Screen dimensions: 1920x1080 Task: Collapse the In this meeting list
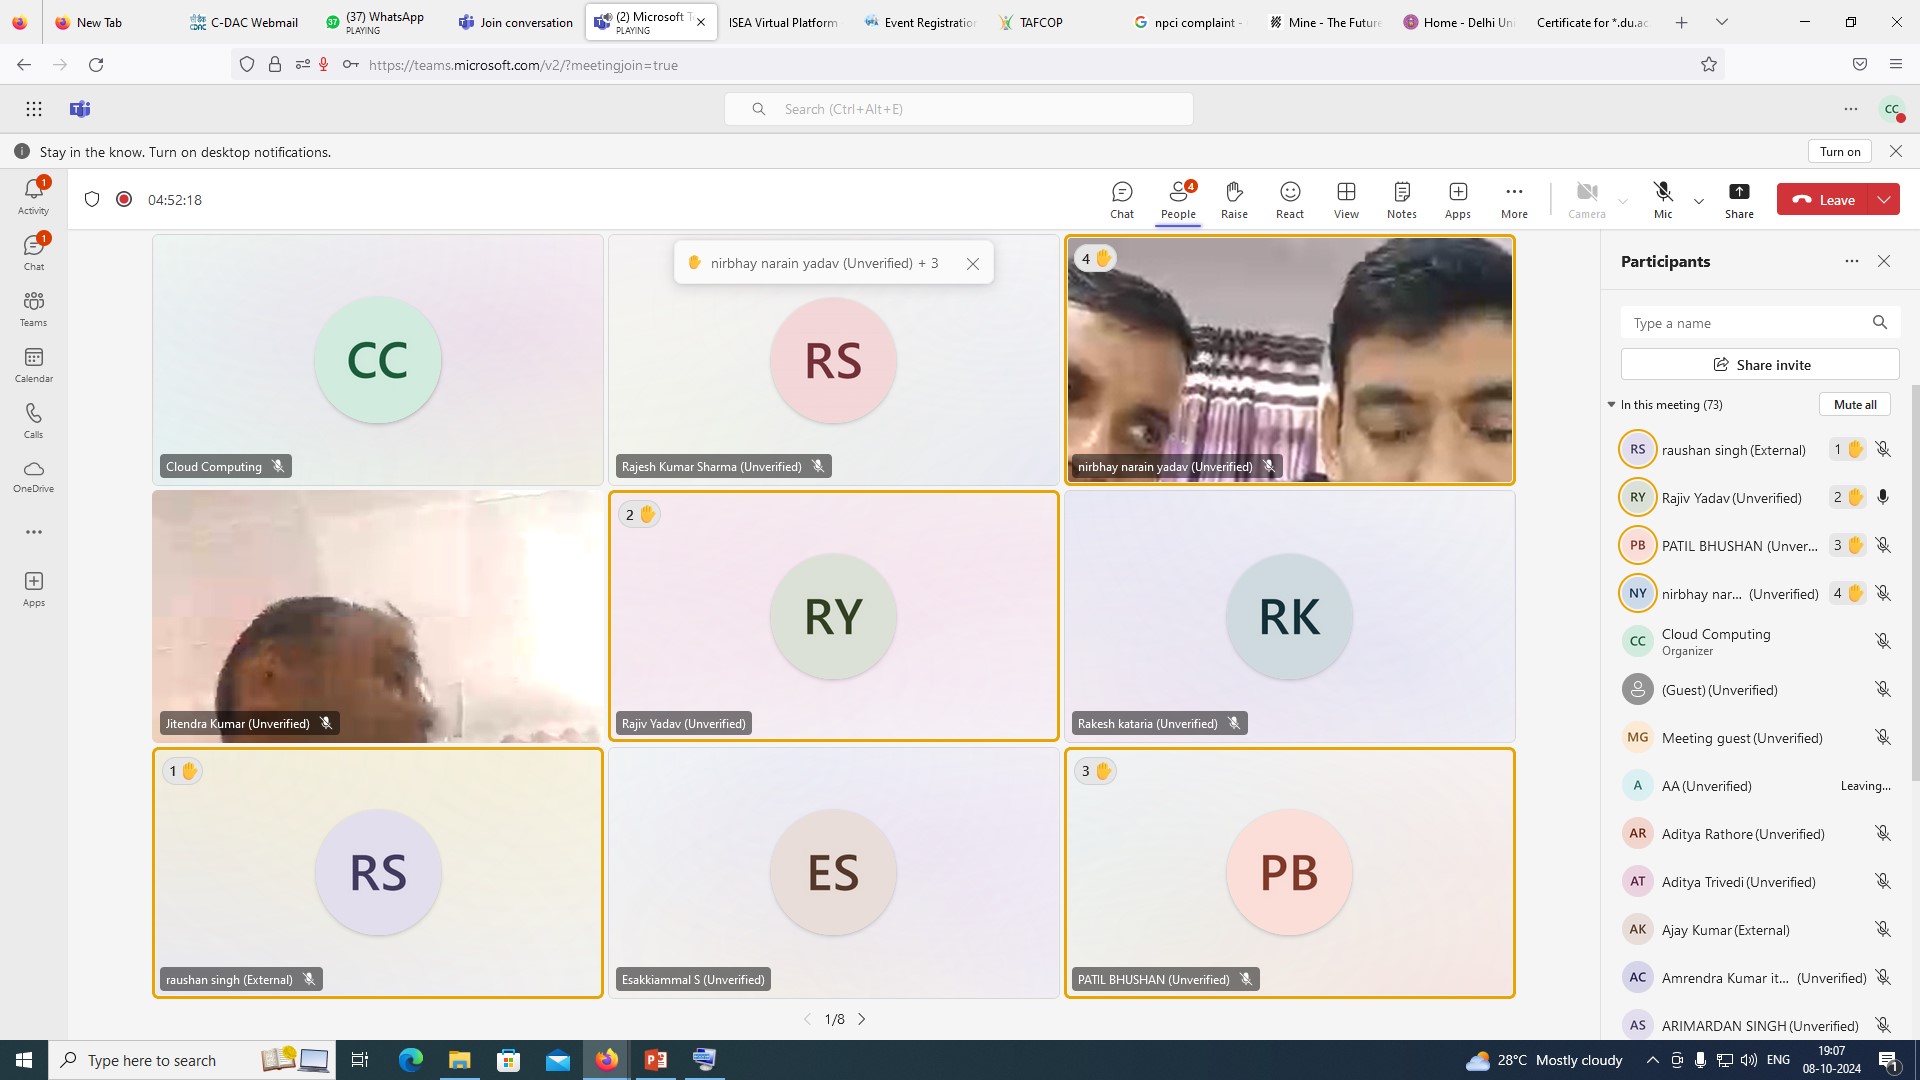pyautogui.click(x=1611, y=405)
